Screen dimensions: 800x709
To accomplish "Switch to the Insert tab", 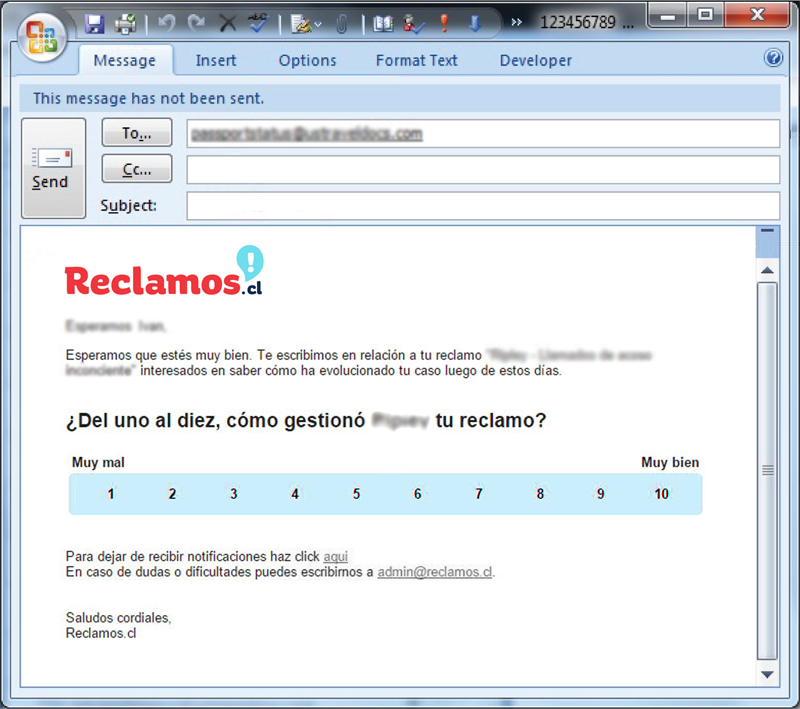I will (216, 61).
